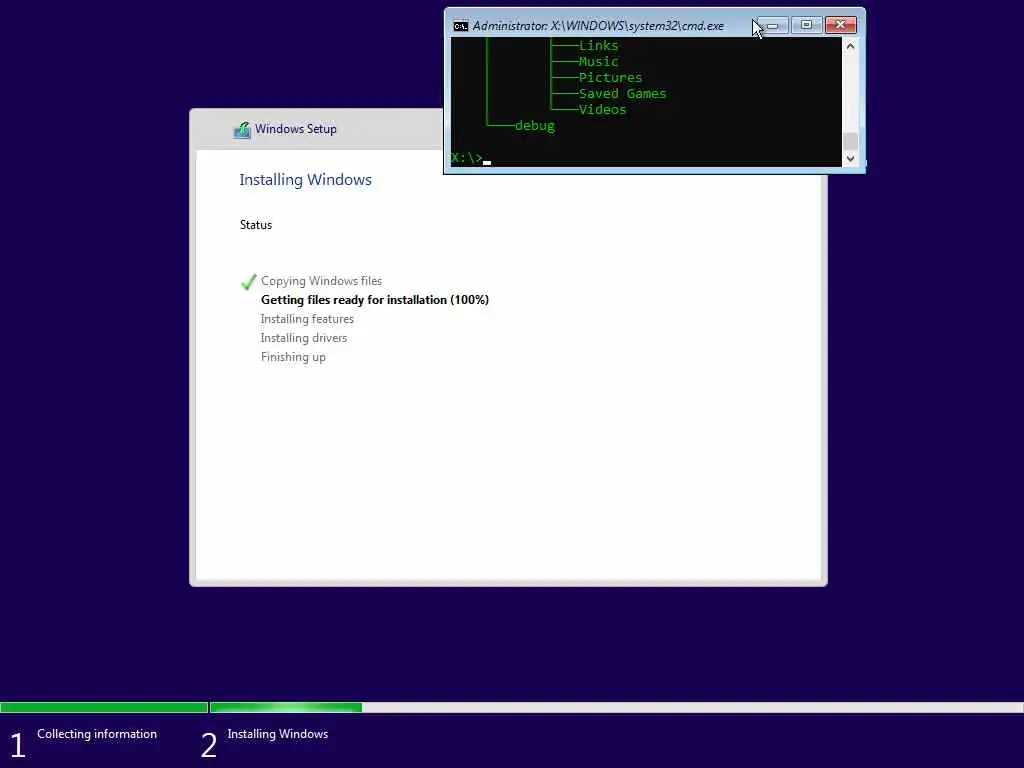Click the Pictures folder in tree output
This screenshot has width=1024, height=768.
pos(610,78)
